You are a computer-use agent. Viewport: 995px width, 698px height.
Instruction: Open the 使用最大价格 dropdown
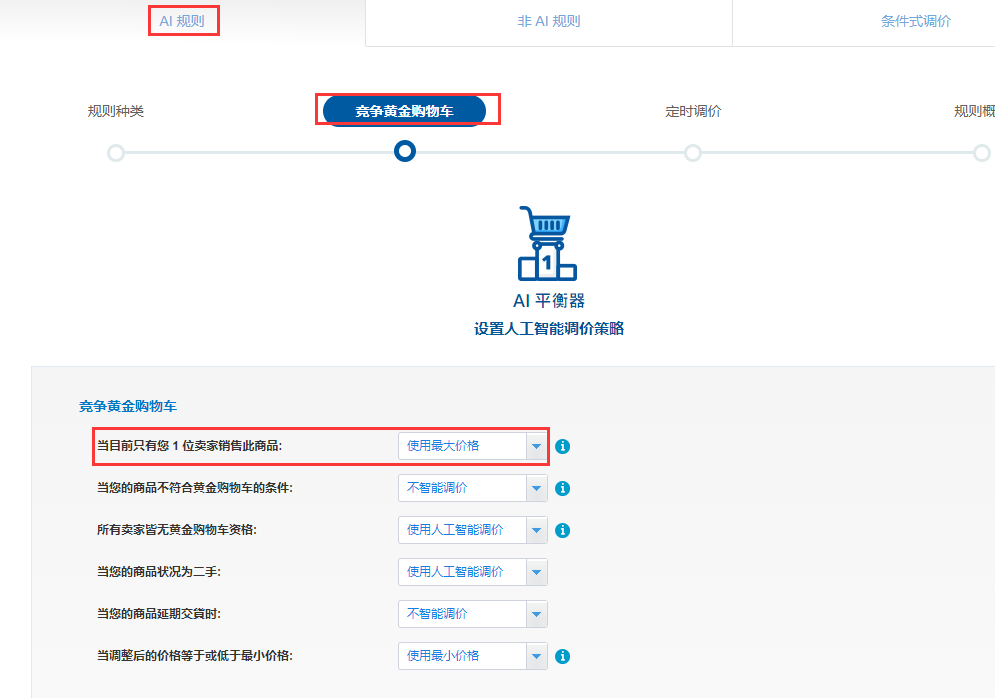point(473,446)
